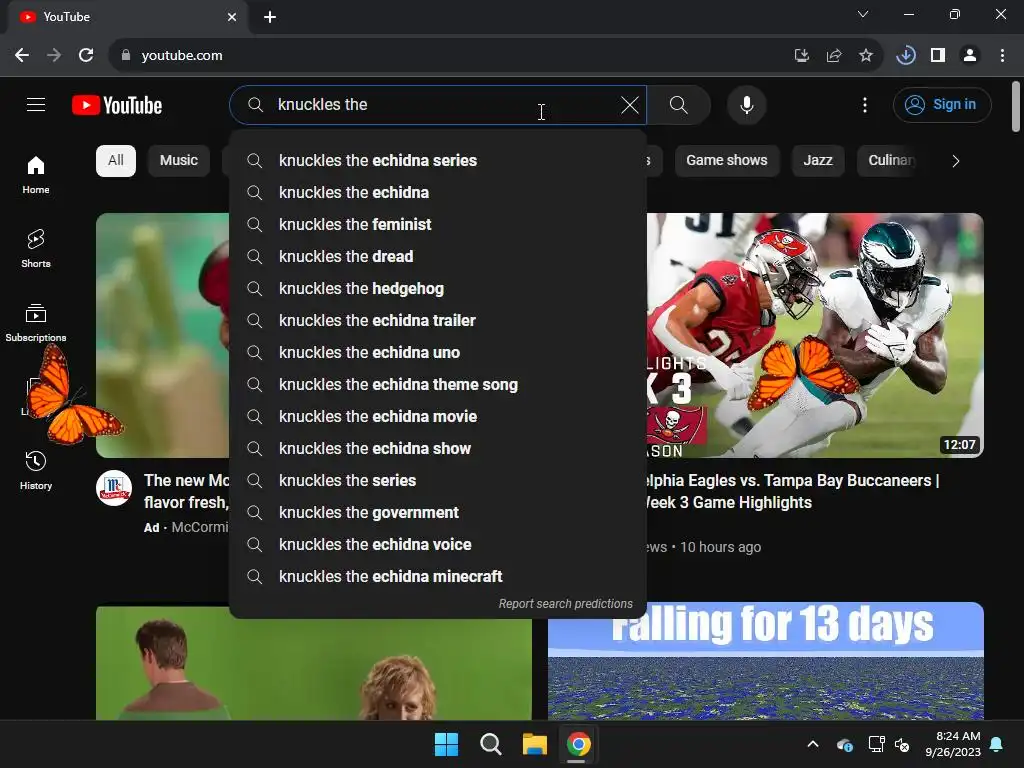Choose suggestion 'knuckles the echidna series'
Viewport: 1024px width, 768px height.
[x=438, y=161]
